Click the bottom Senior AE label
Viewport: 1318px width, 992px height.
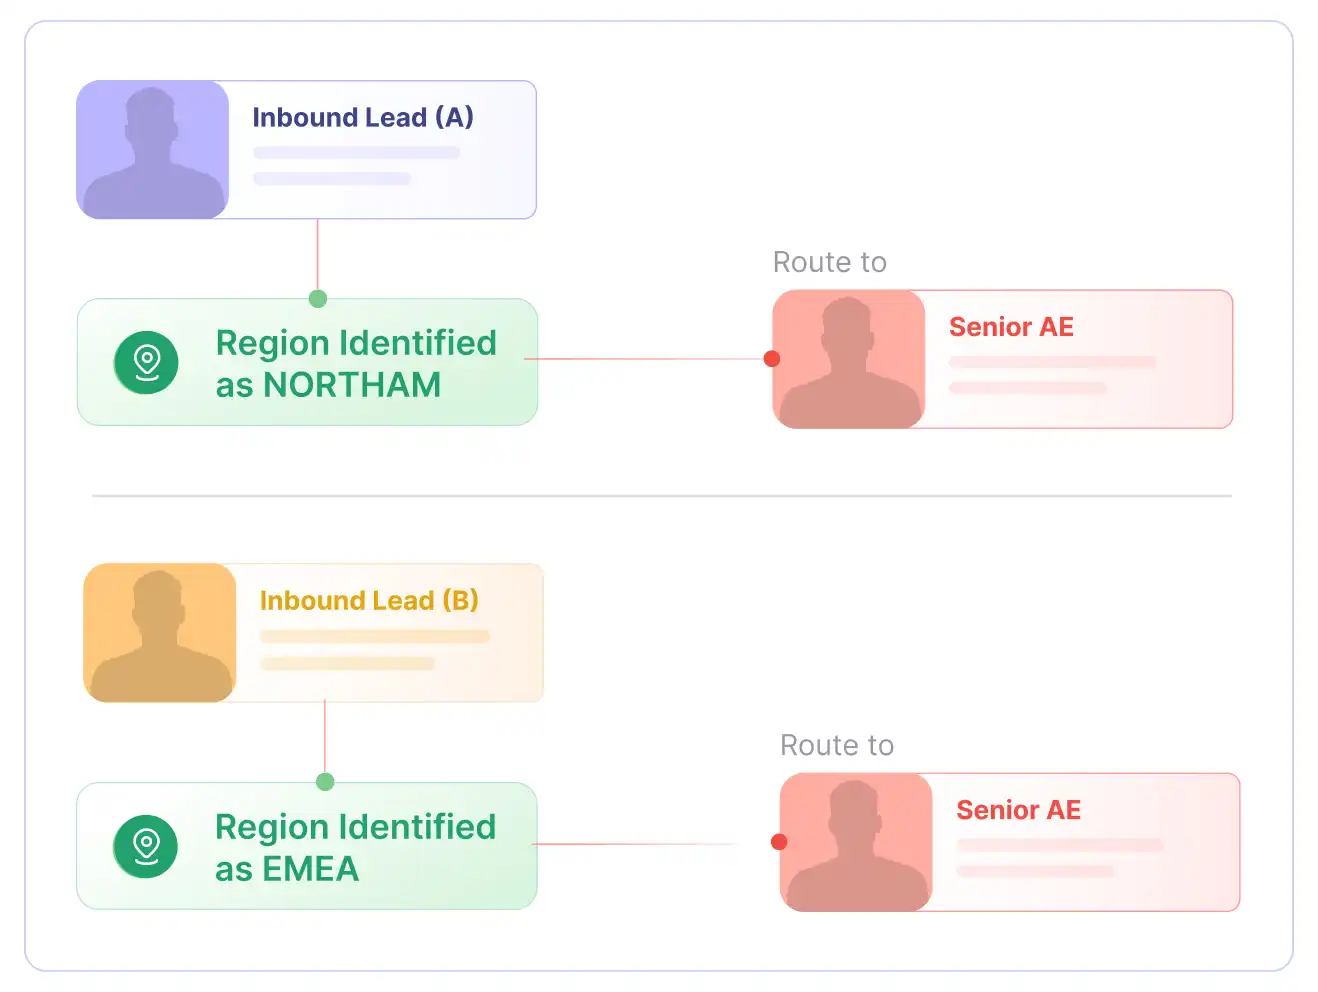[1018, 810]
